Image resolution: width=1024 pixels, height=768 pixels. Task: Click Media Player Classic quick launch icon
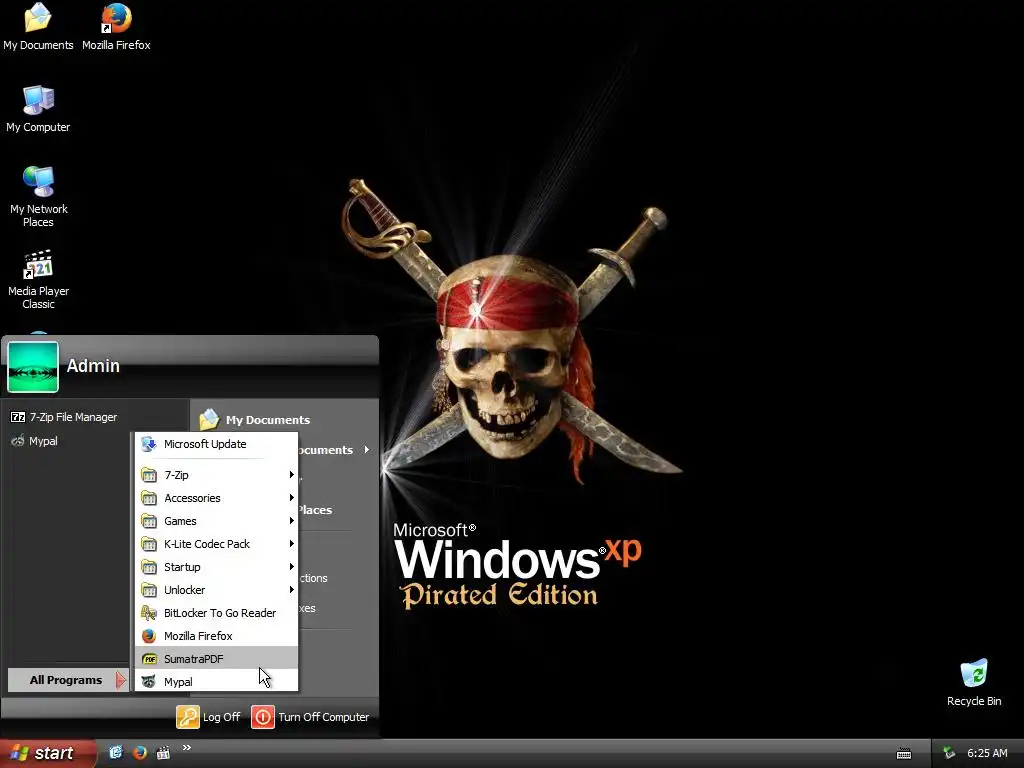pos(163,752)
